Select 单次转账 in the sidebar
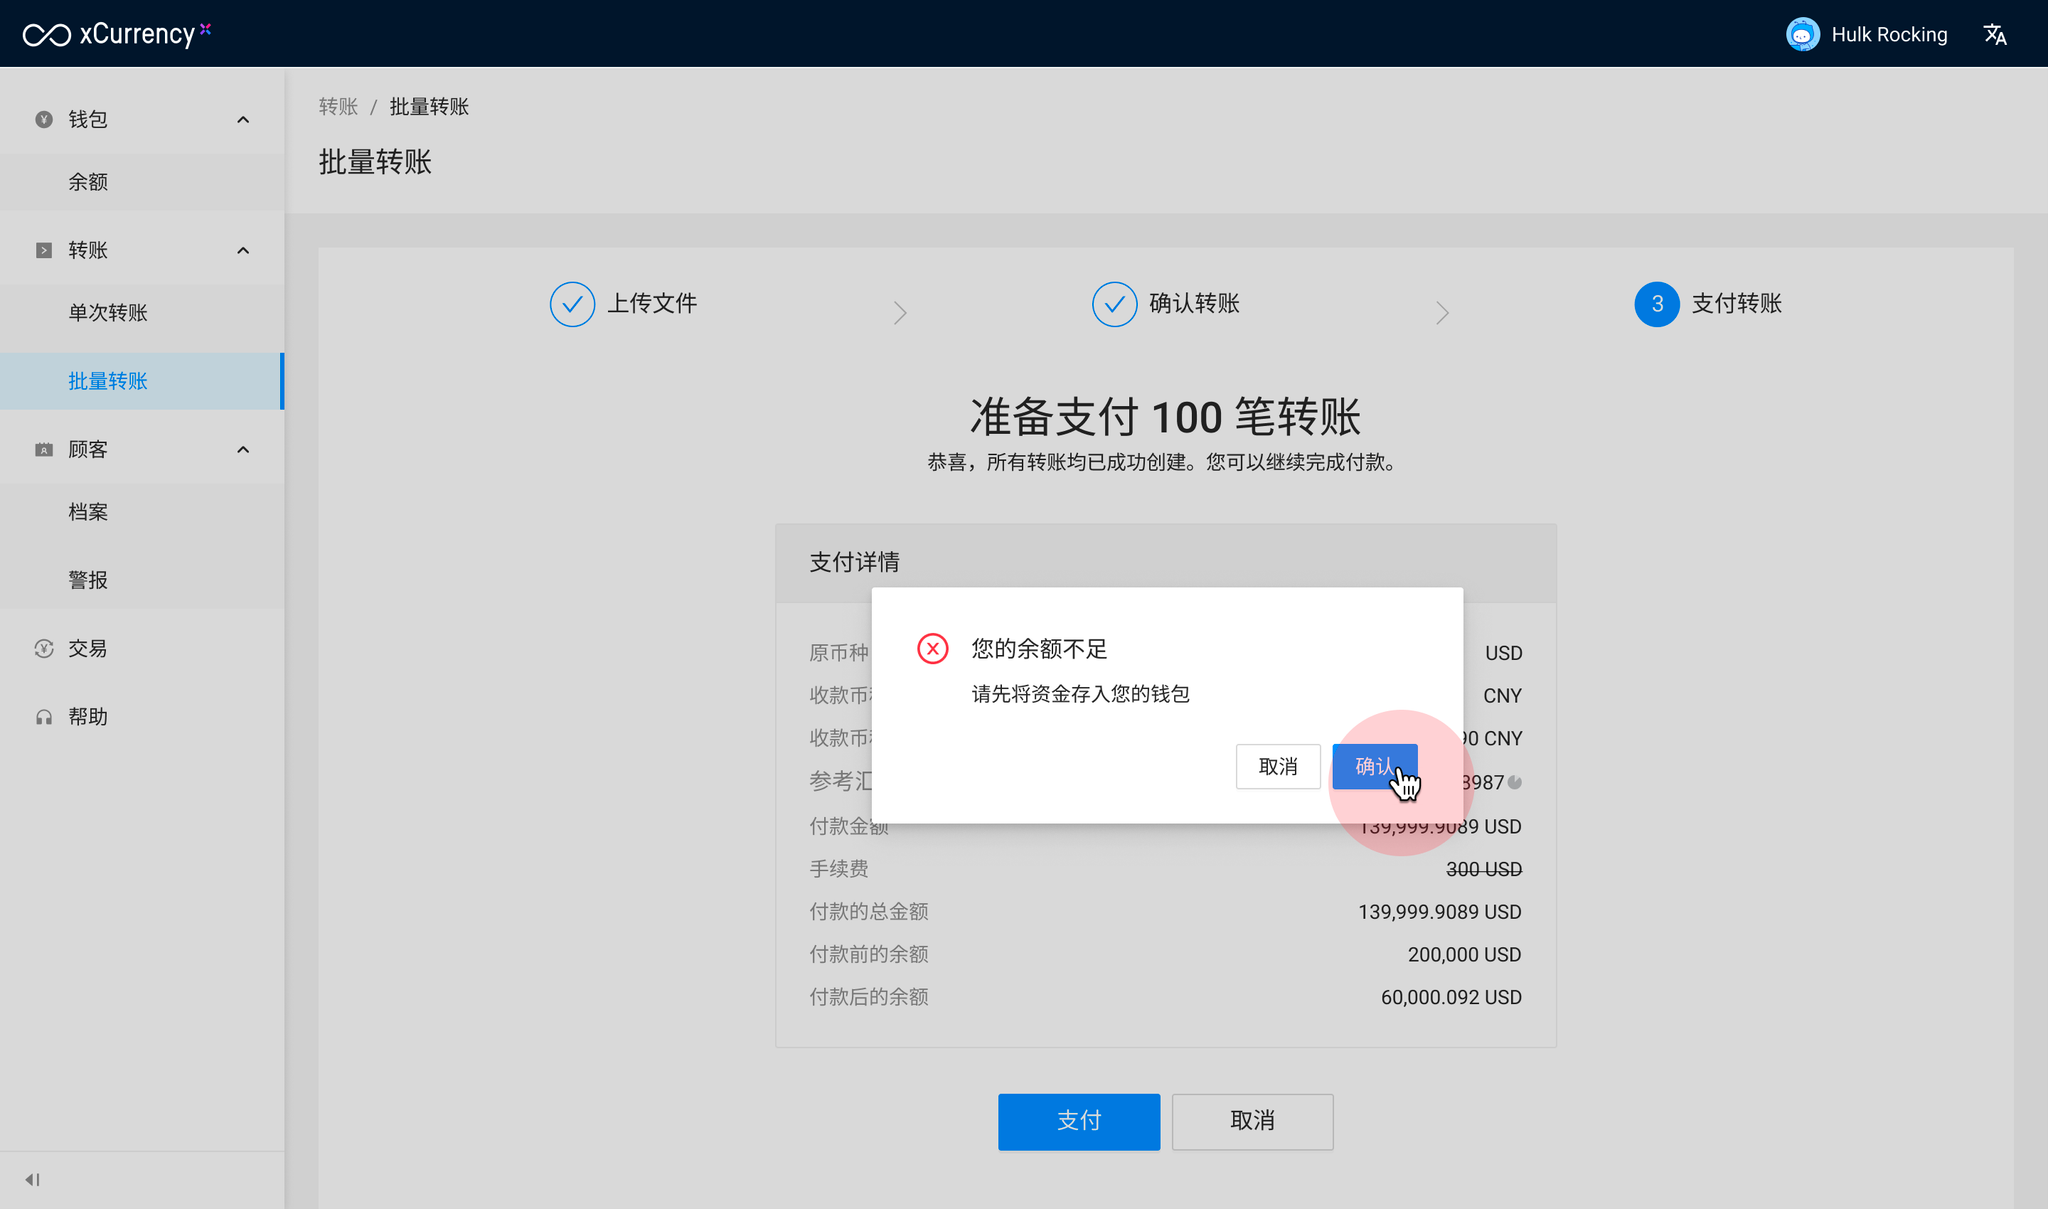The height and width of the screenshot is (1209, 2048). click(x=108, y=313)
